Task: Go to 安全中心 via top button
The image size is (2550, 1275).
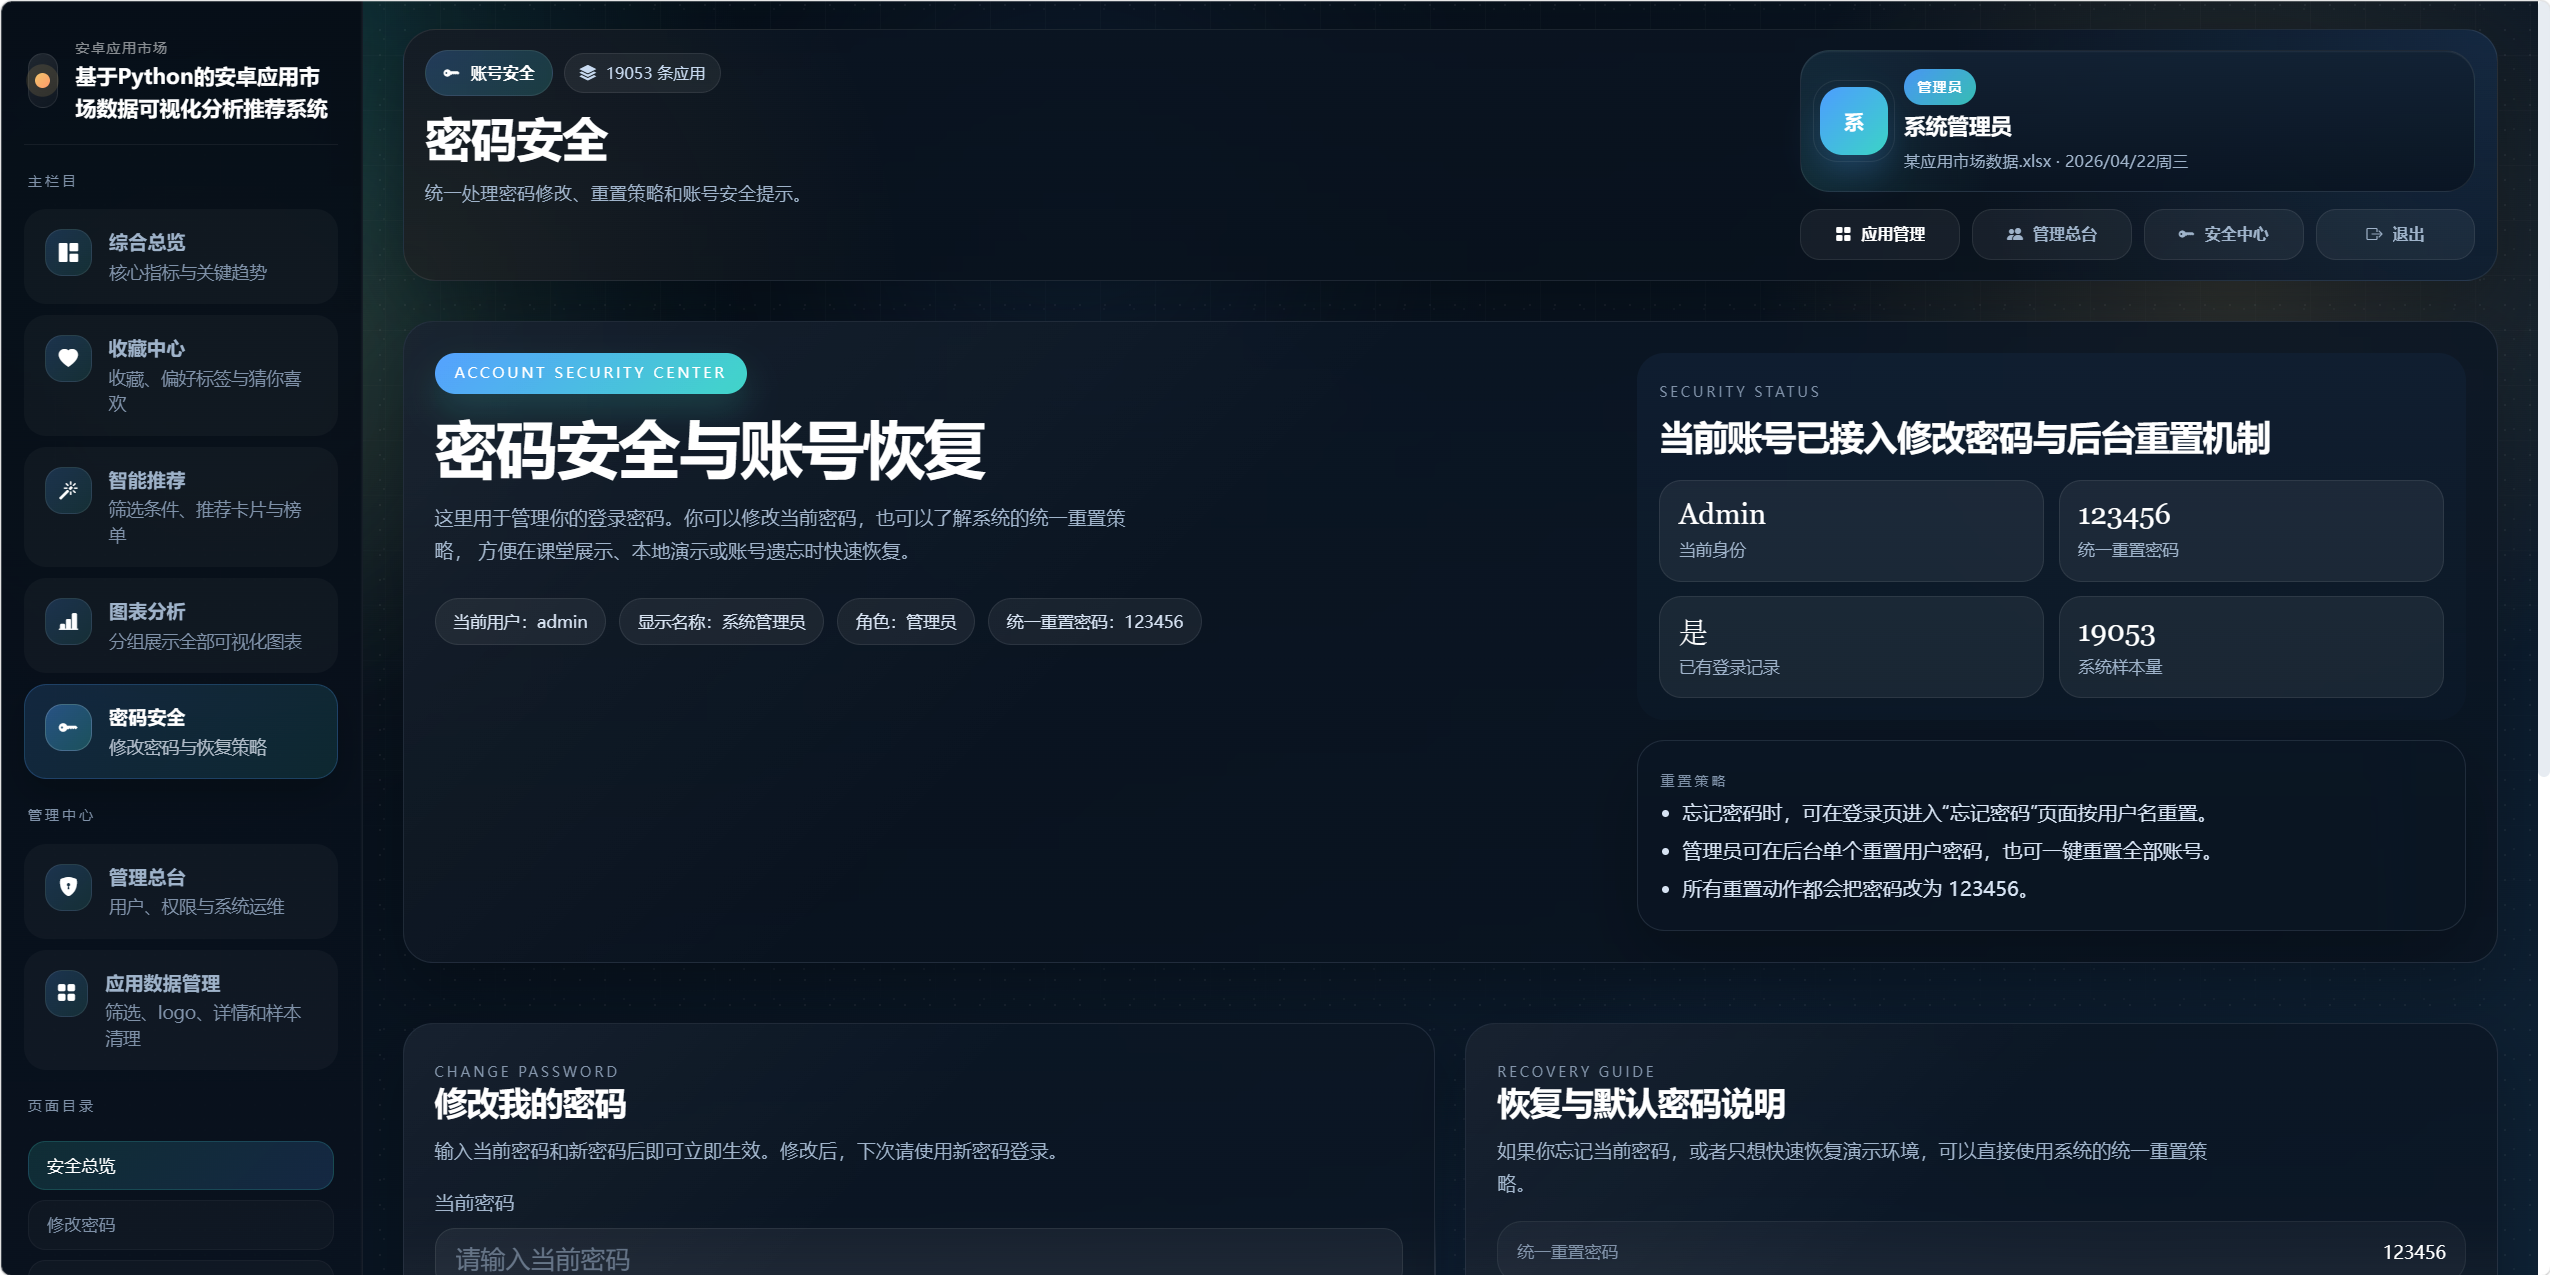Action: tap(2223, 234)
